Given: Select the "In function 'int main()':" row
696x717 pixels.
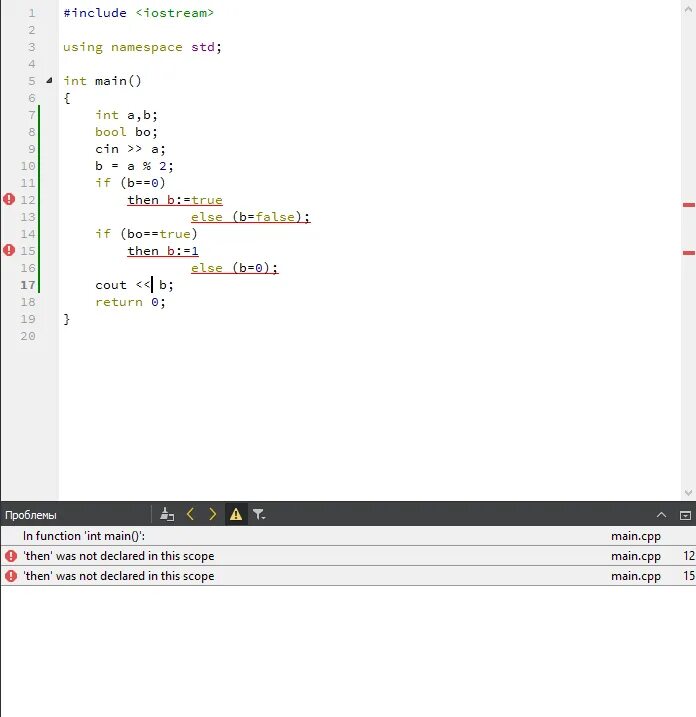Looking at the screenshot, I should click(348, 536).
